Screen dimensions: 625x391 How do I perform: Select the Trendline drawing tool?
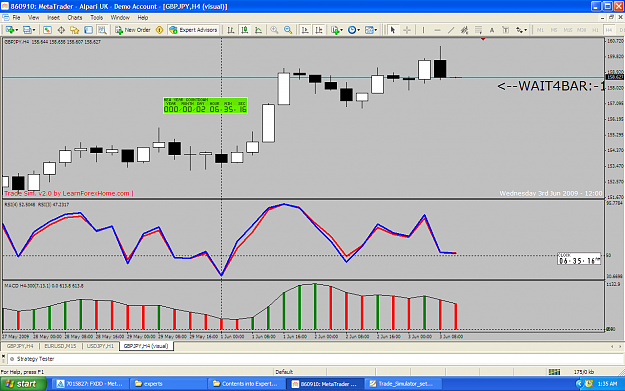point(451,30)
